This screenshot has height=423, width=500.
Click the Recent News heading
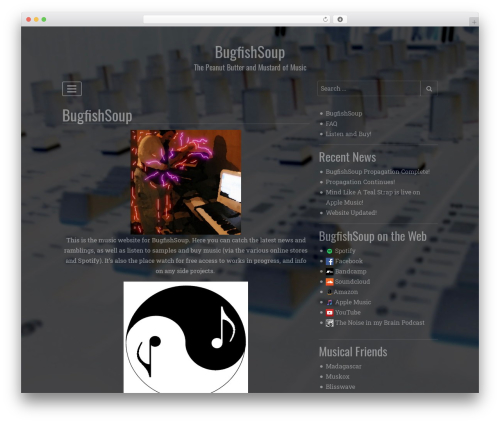[347, 157]
